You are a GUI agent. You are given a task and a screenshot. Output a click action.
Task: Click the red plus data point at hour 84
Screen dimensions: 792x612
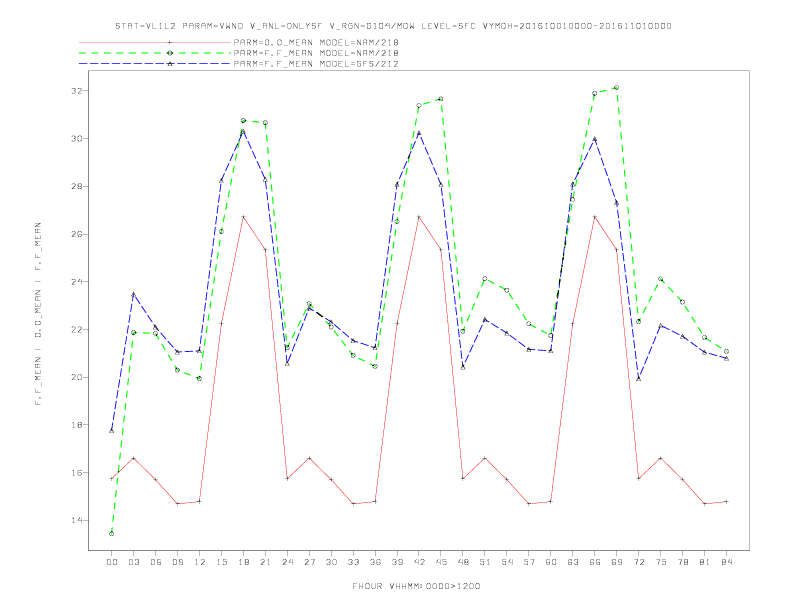pos(726,501)
